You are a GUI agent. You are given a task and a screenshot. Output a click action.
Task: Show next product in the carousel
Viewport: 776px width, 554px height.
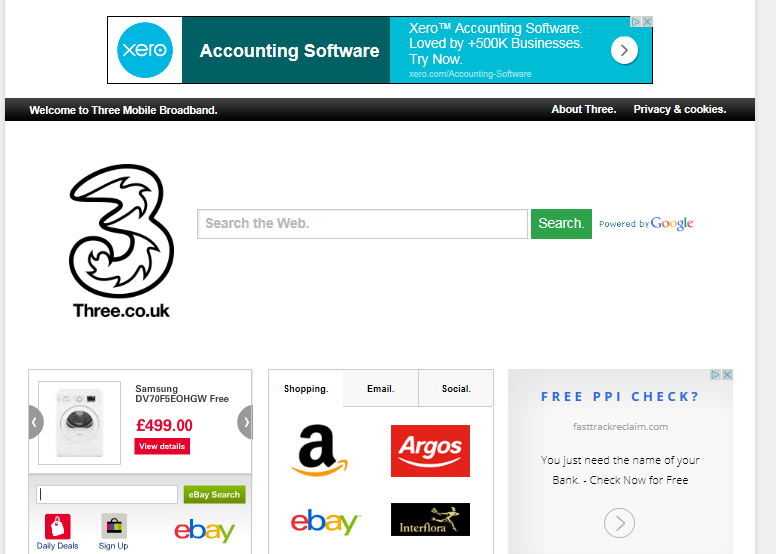(245, 422)
